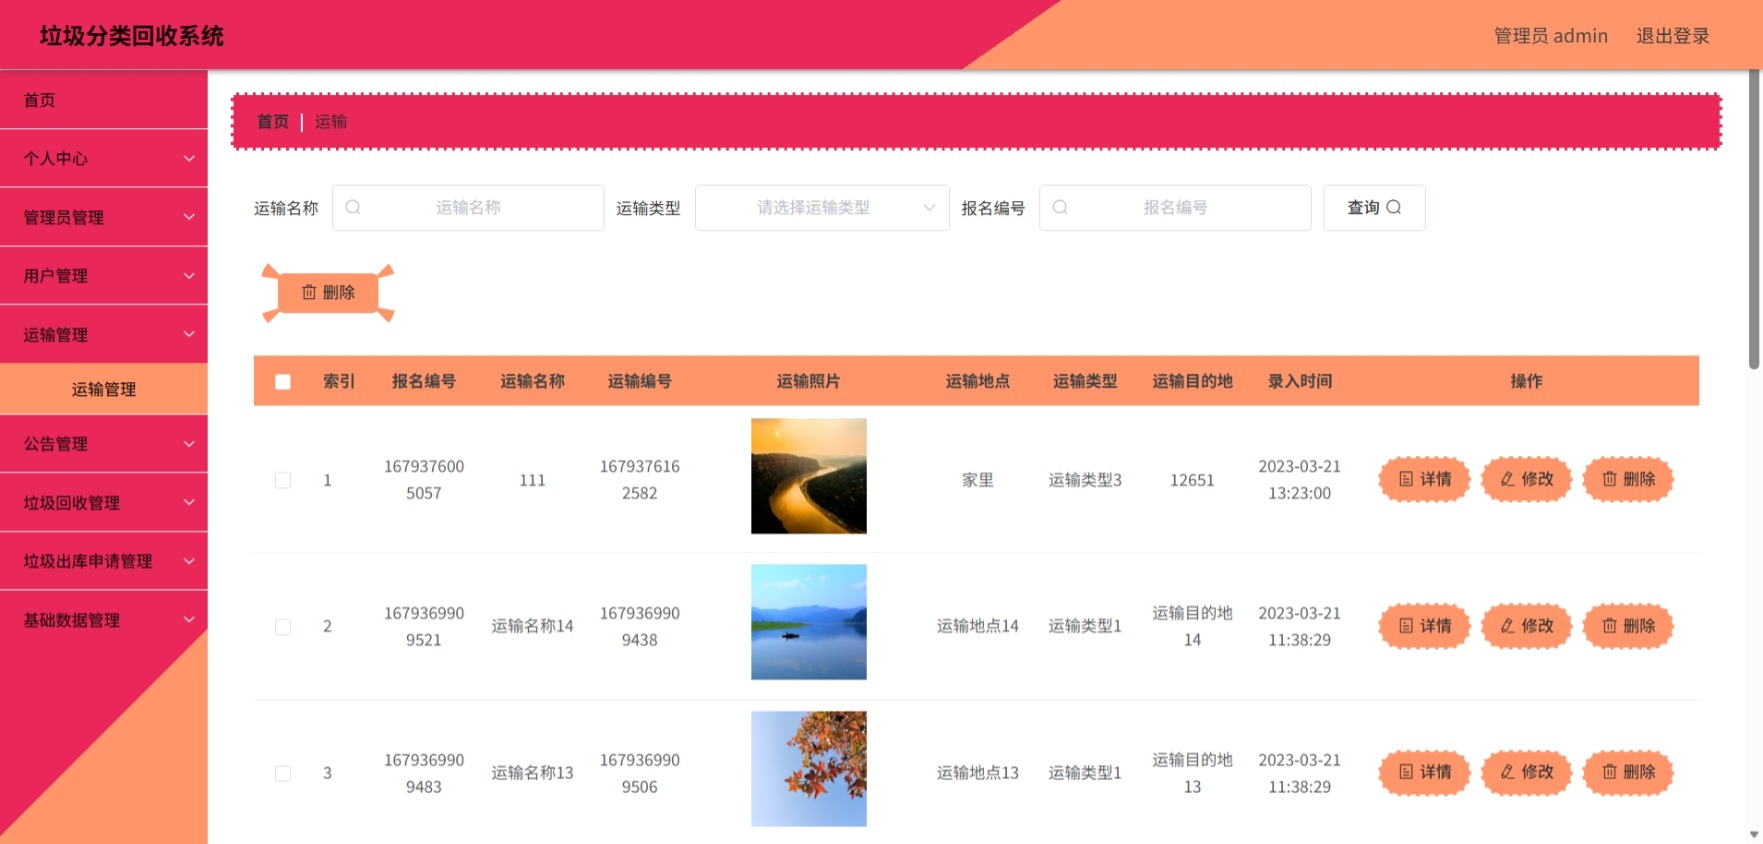
Task: Click 管理员 admin in the header
Action: [1551, 36]
